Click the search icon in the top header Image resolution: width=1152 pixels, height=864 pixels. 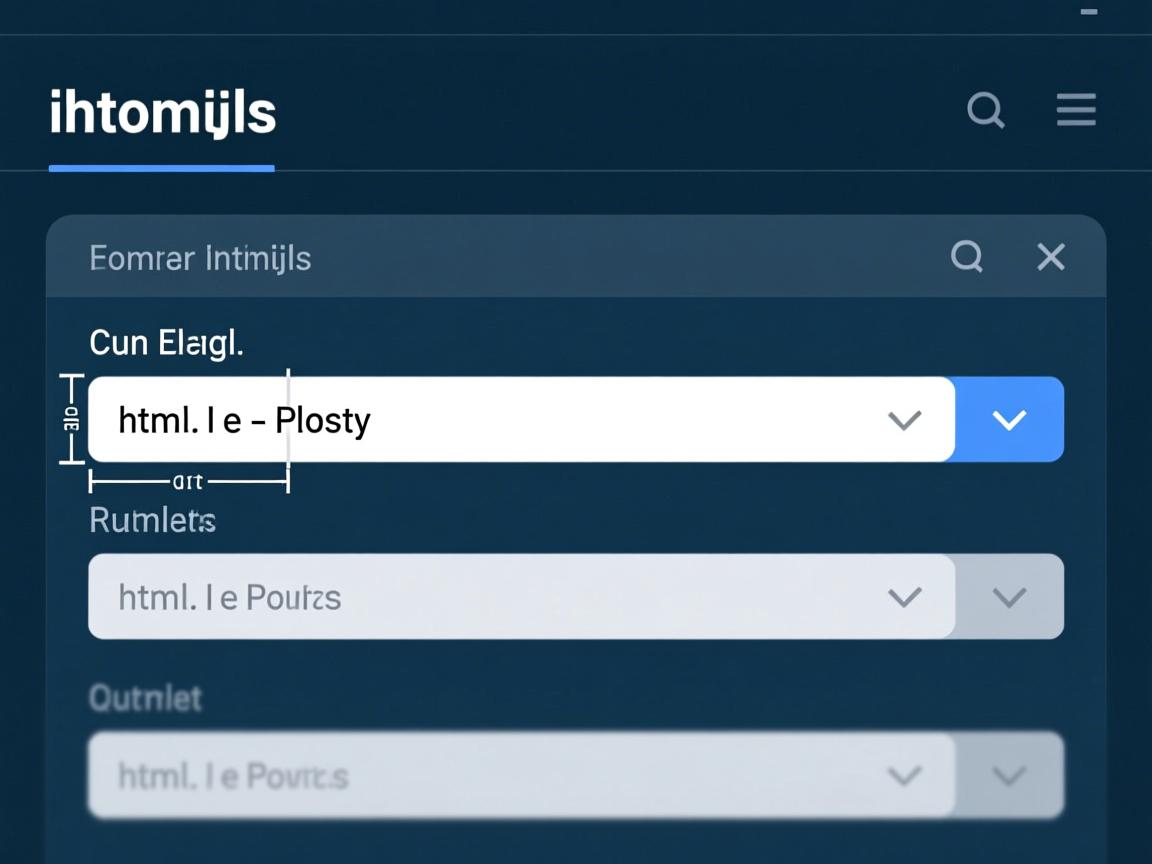point(986,110)
